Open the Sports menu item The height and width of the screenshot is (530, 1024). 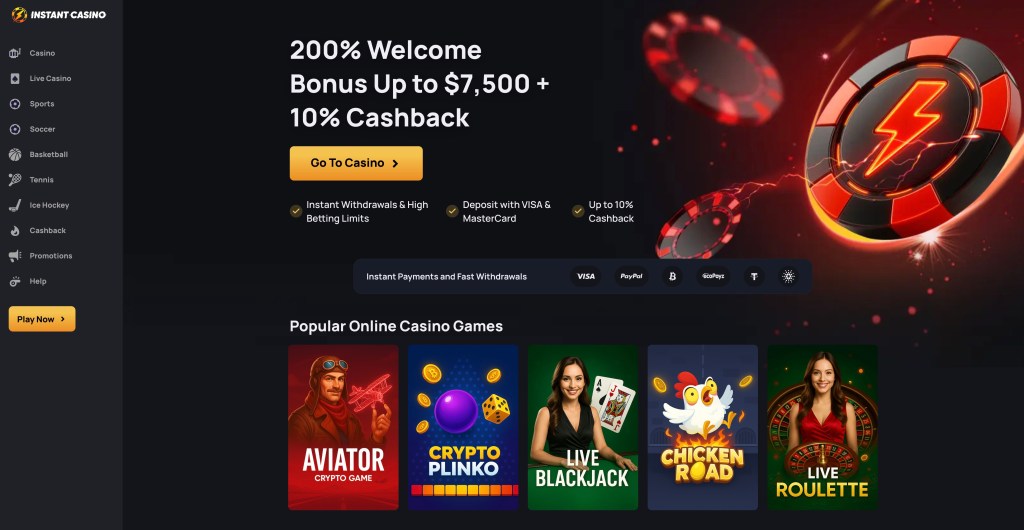pos(42,104)
